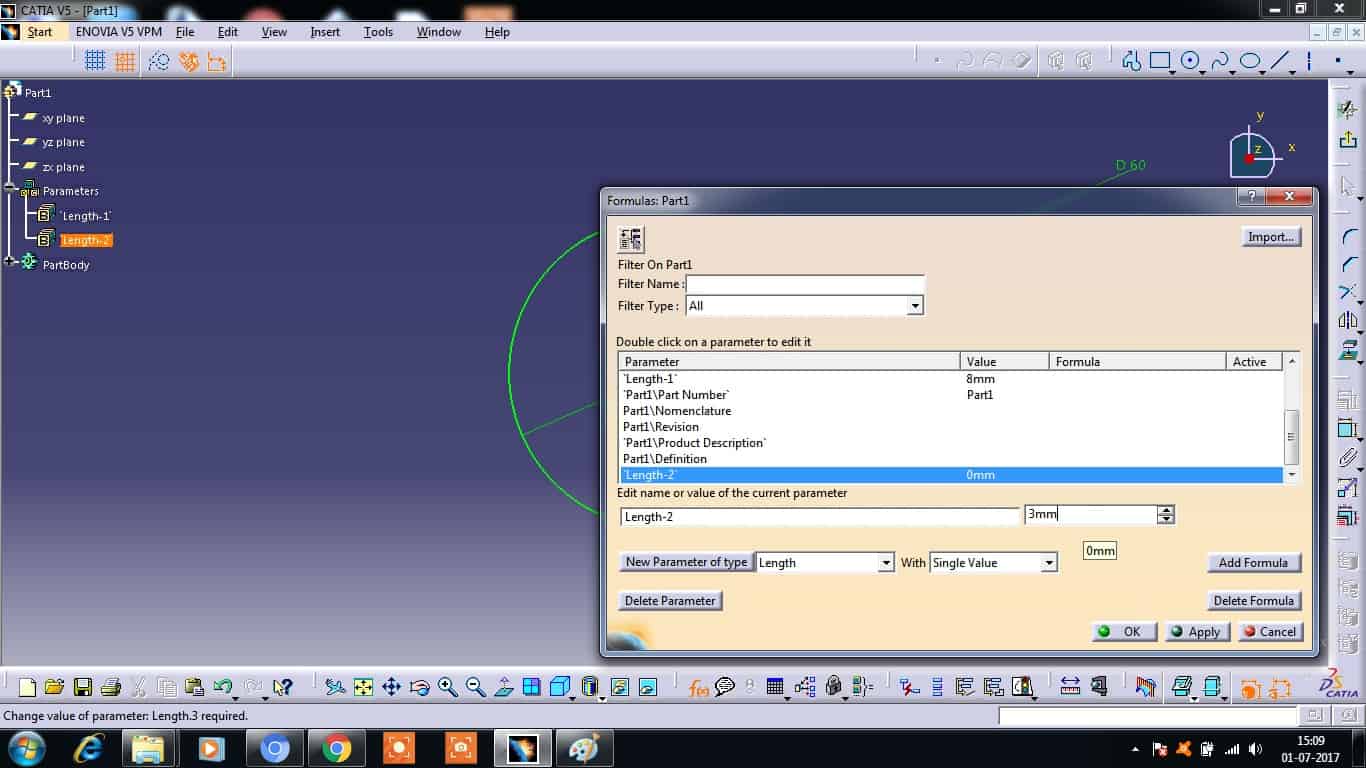Open the Insert menu
This screenshot has width=1366, height=768.
tap(325, 32)
